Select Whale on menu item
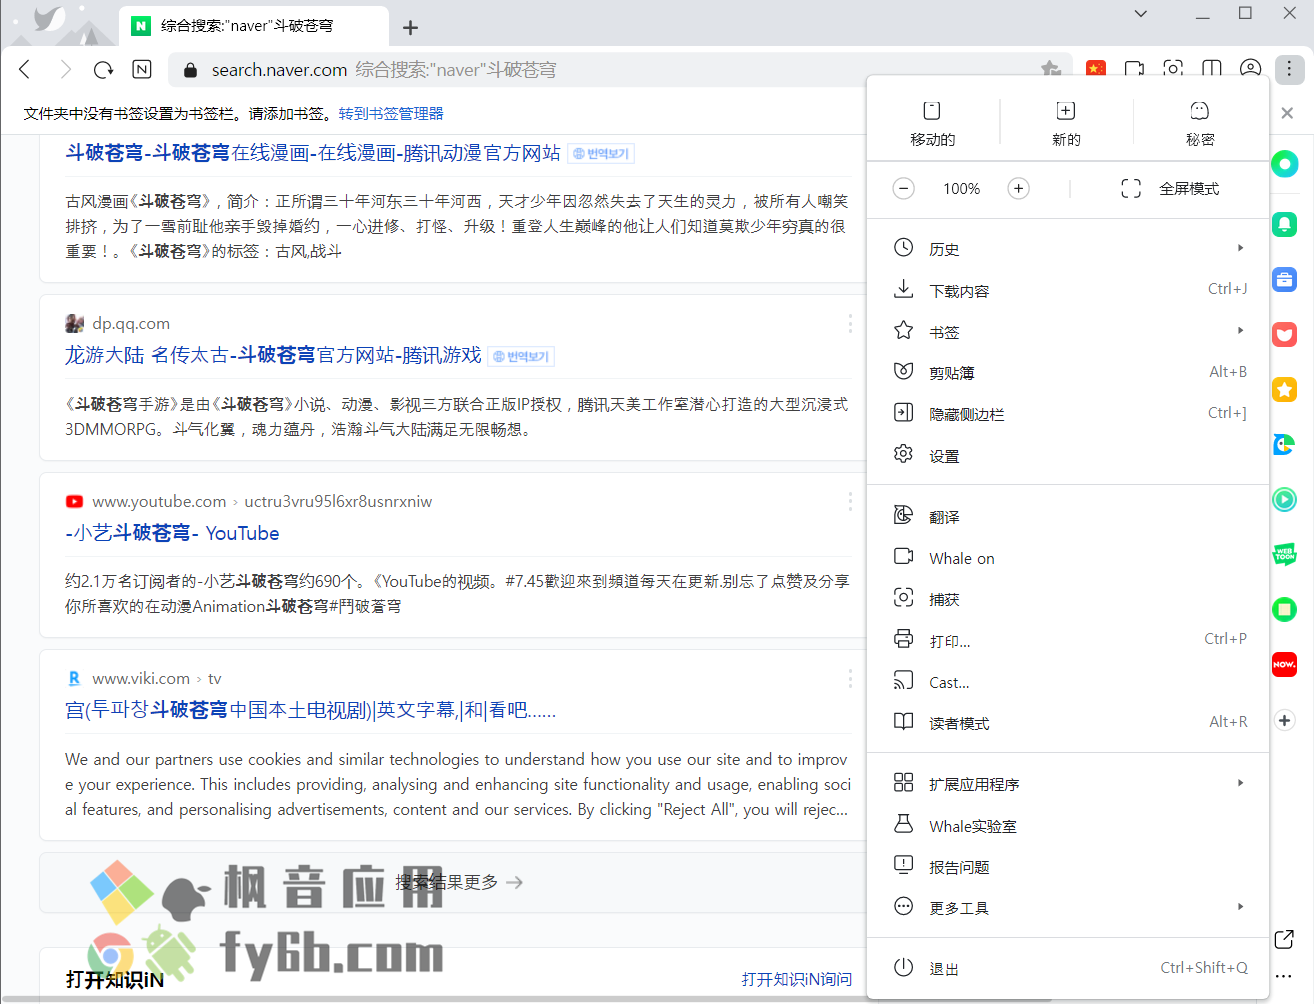This screenshot has width=1314, height=1004. point(1068,558)
